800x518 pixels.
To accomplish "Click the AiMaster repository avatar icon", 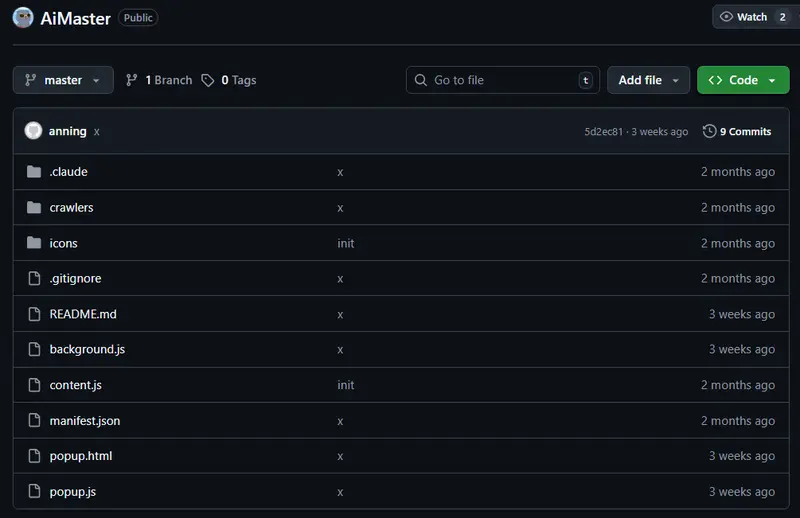I will (23, 17).
